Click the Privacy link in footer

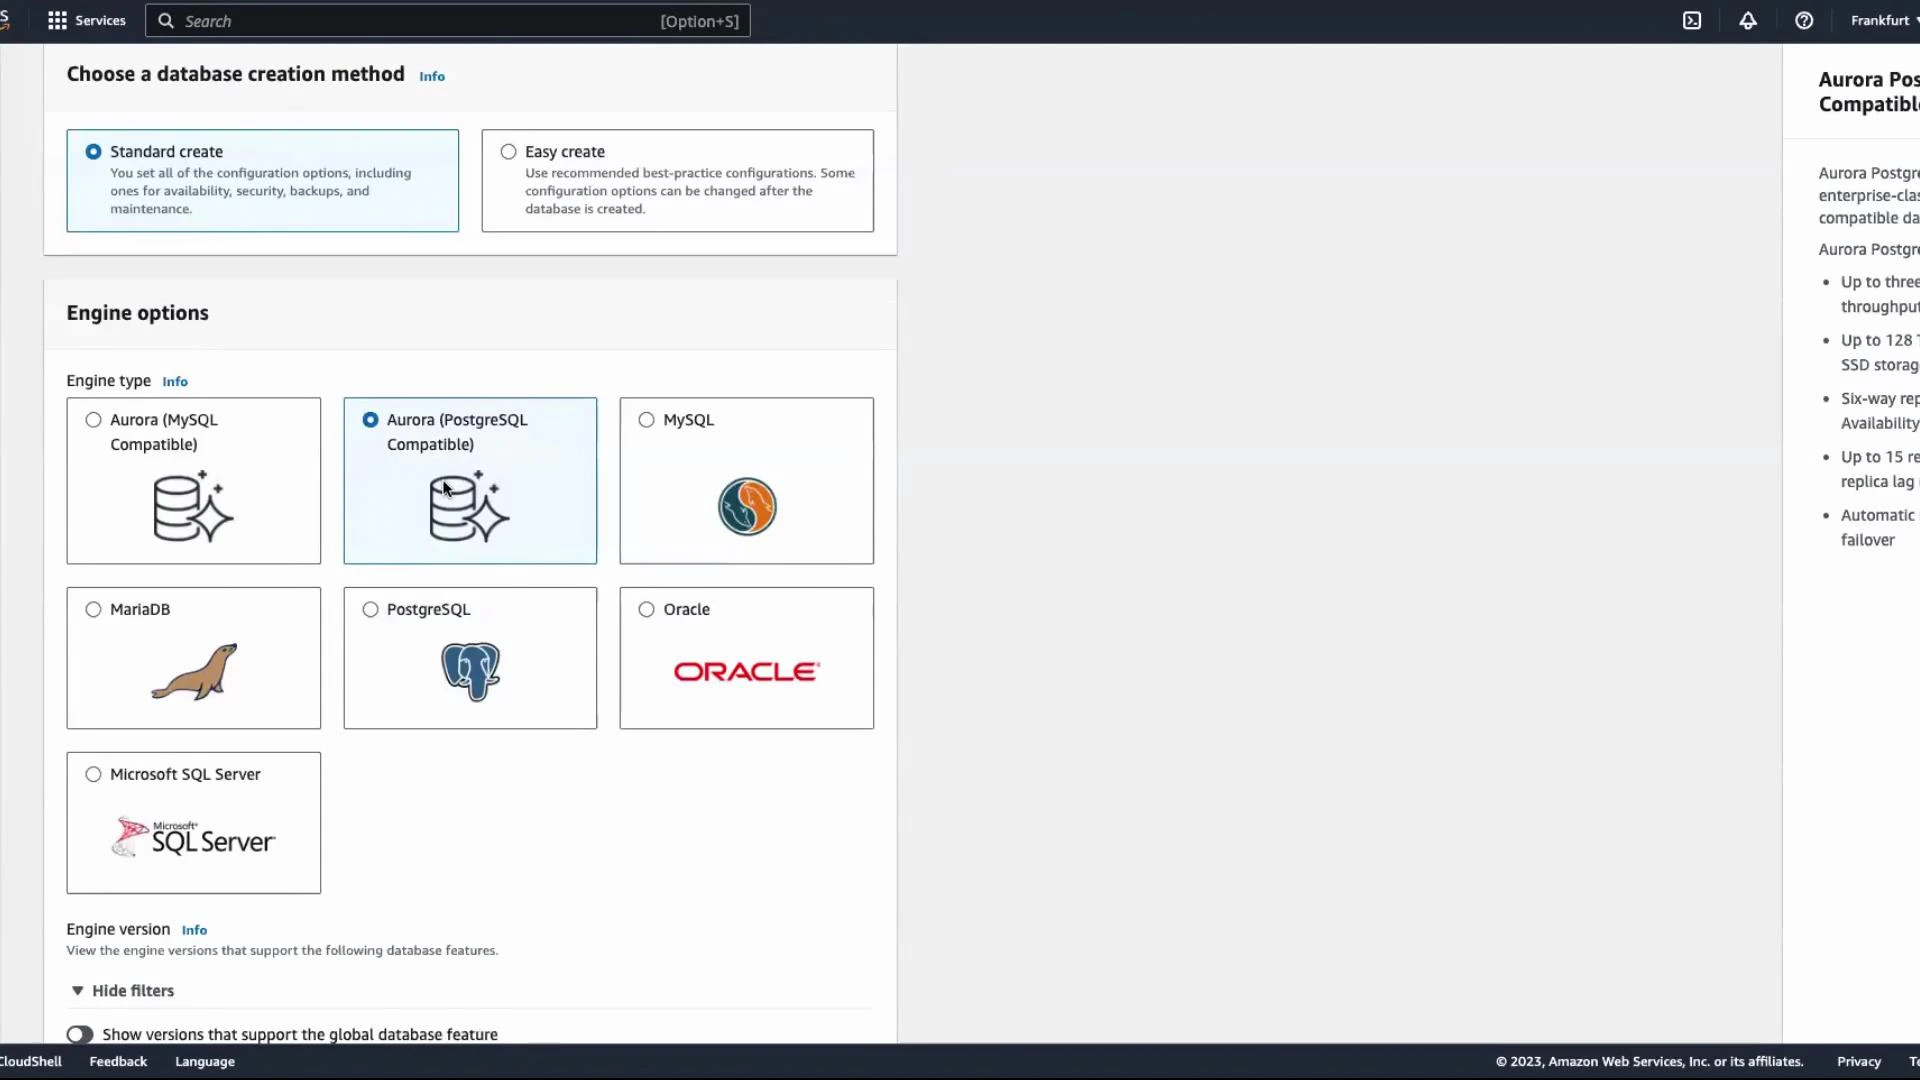pyautogui.click(x=1858, y=1061)
